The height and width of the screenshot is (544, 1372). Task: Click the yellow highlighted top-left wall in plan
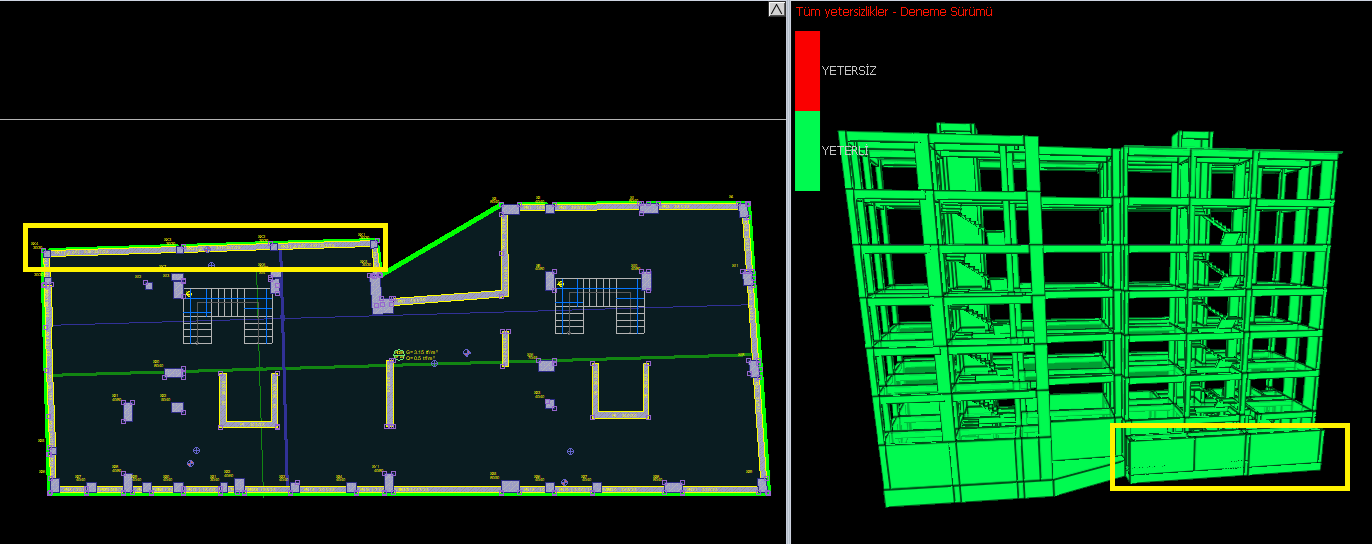coord(205,248)
